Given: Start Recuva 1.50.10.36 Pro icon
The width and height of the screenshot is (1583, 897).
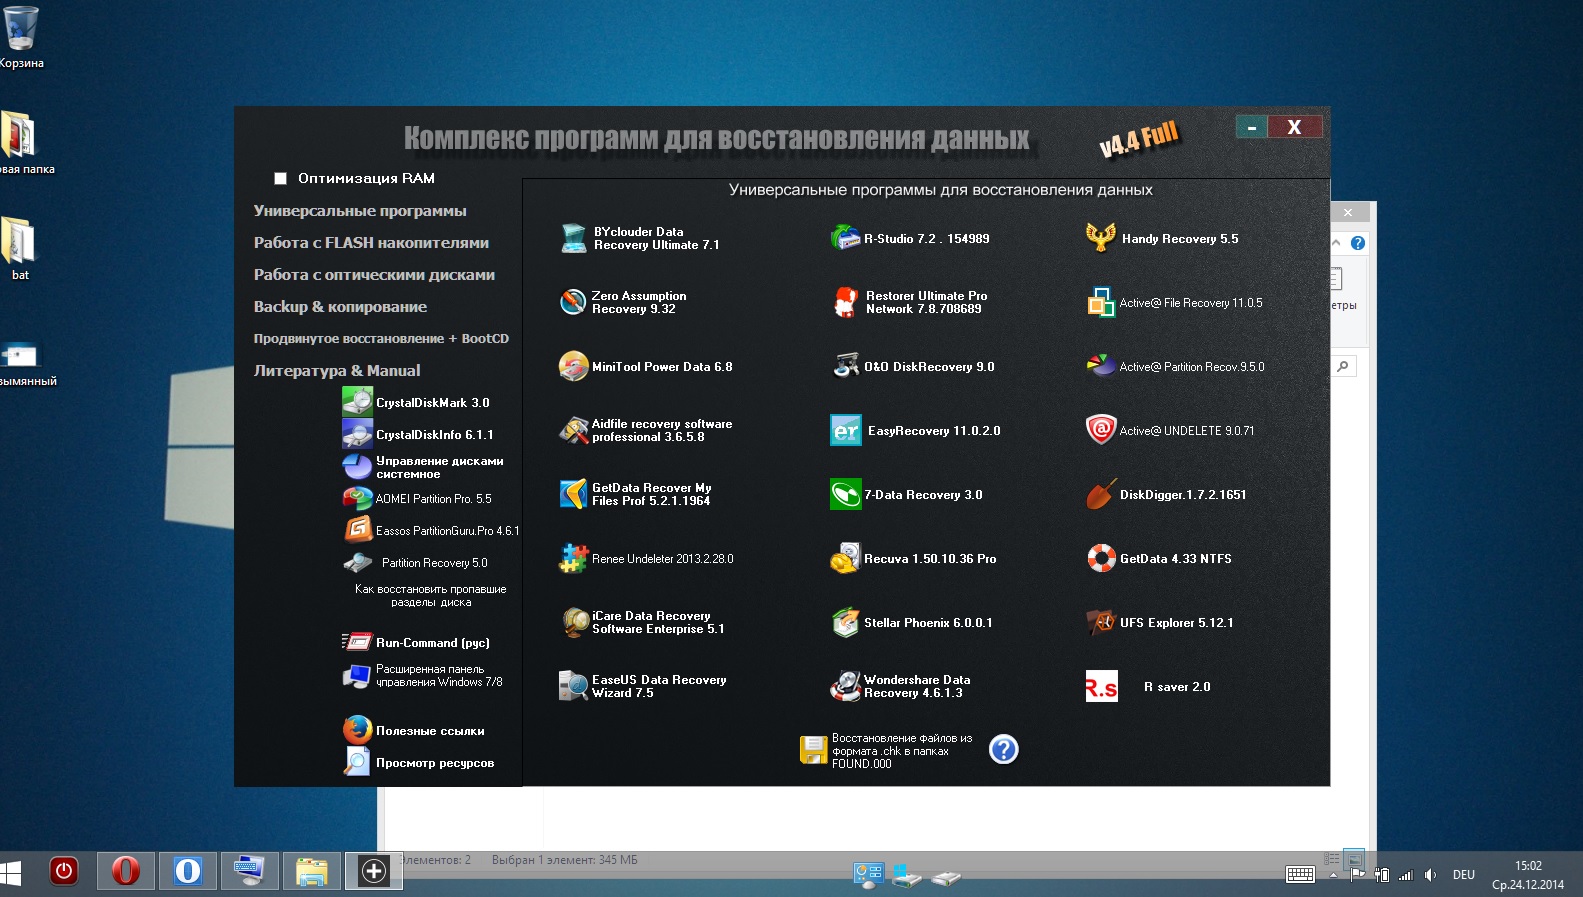Looking at the screenshot, I should point(845,558).
